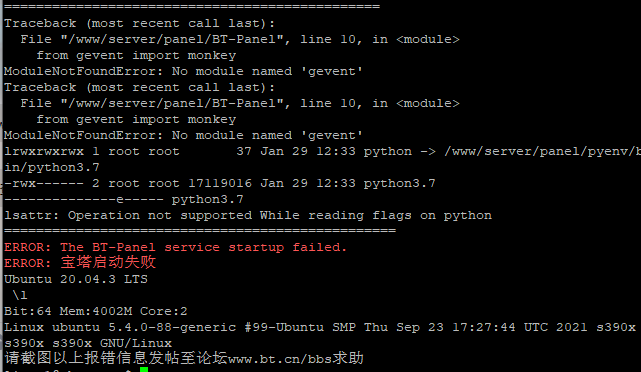The height and width of the screenshot is (372, 641).
Task: Click the 'in/python3.7' wrapped path text
Action: (x=52, y=168)
